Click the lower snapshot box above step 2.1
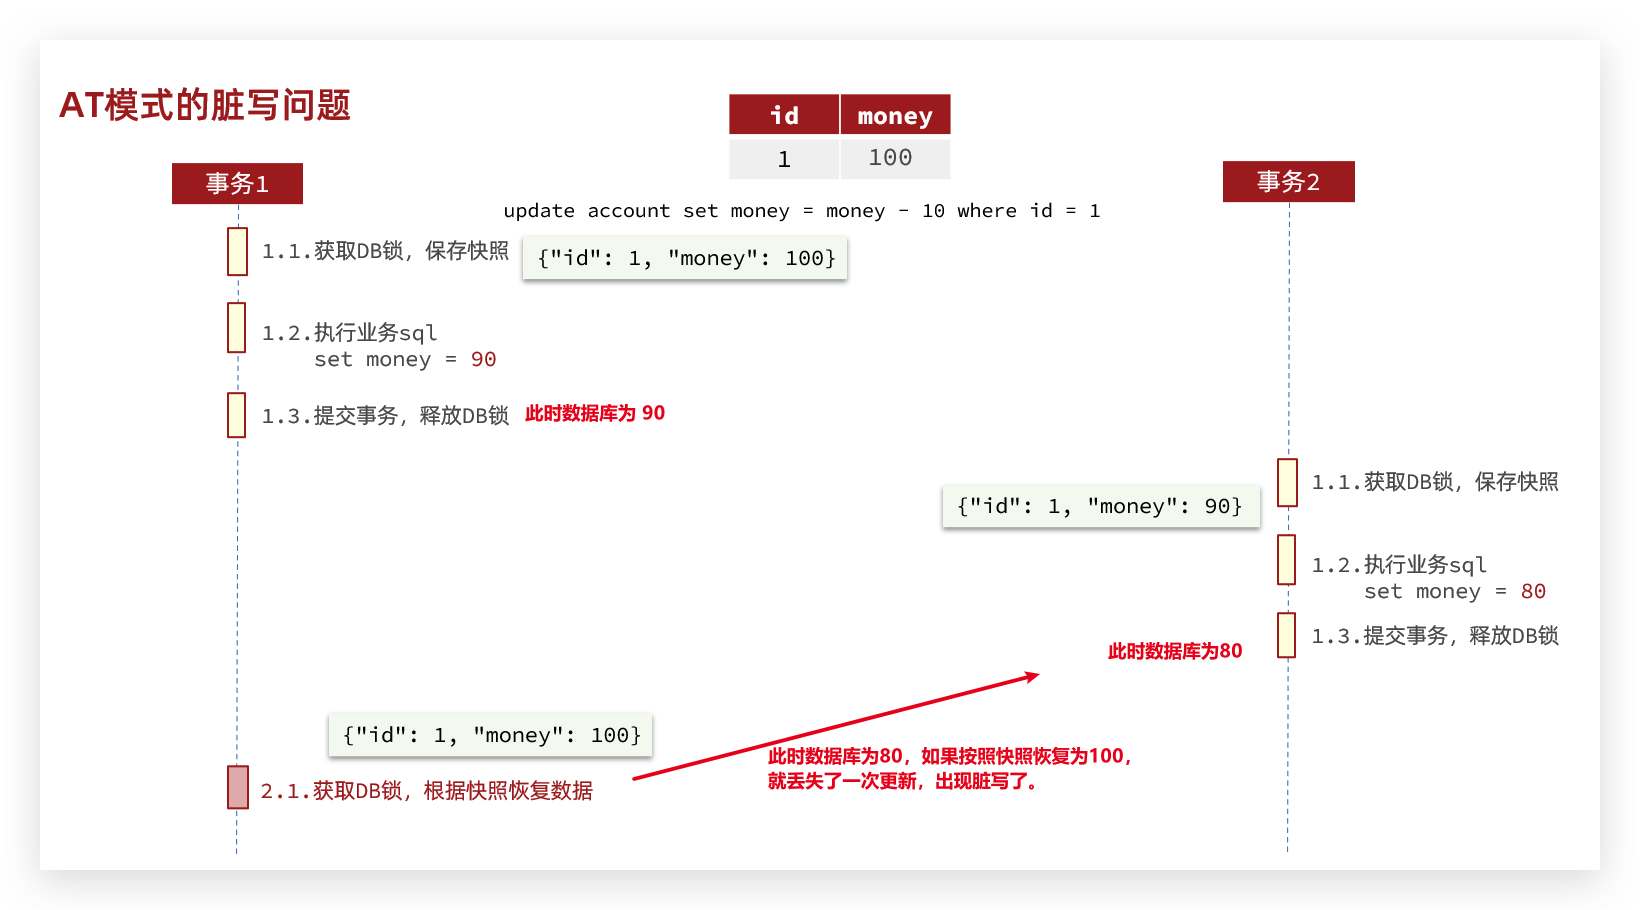Screen dimensions: 1640x910 click(x=491, y=735)
